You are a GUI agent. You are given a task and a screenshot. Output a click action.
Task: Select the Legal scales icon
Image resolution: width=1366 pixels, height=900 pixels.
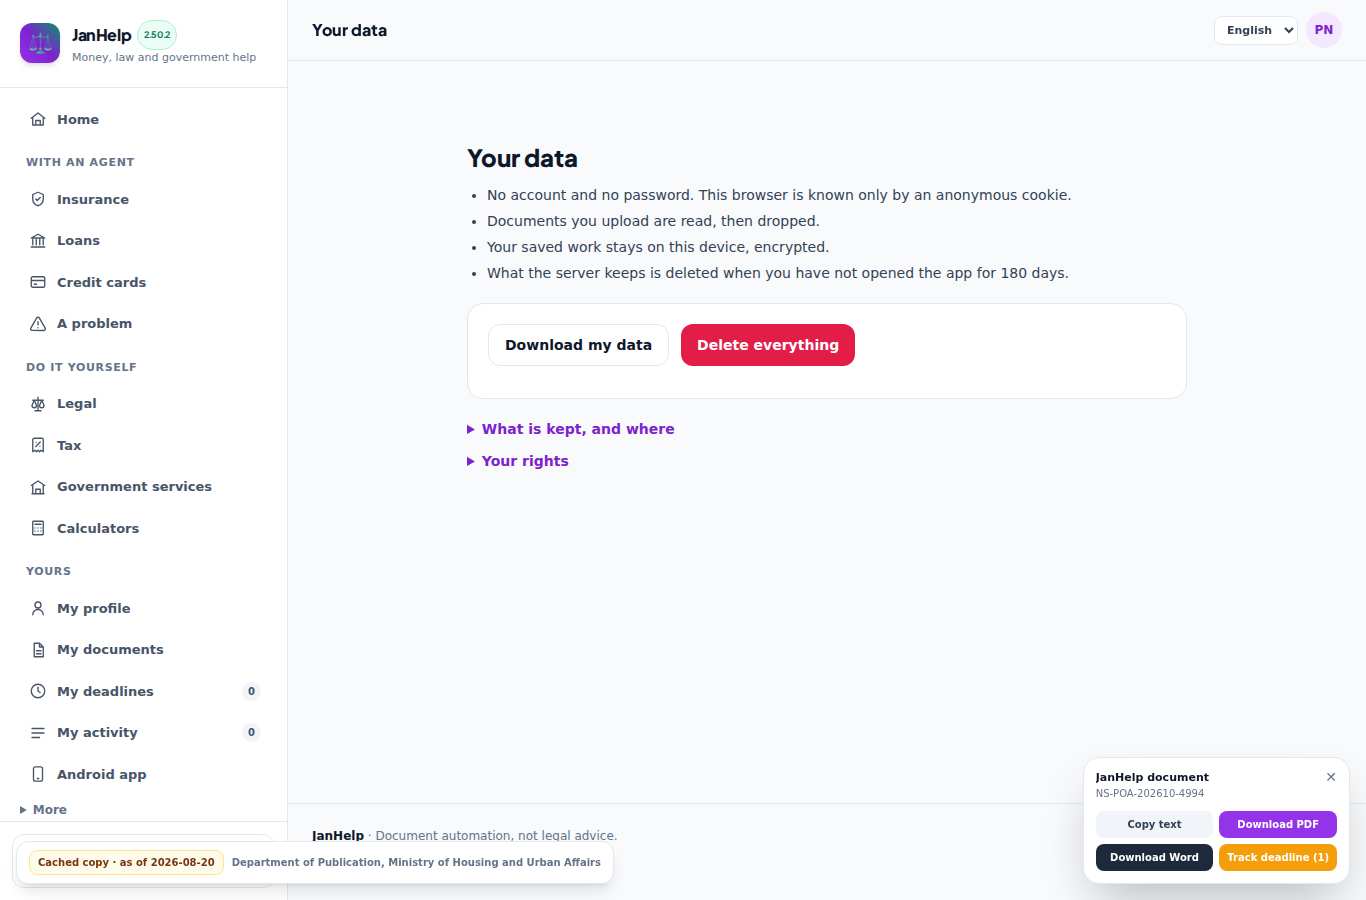38,404
